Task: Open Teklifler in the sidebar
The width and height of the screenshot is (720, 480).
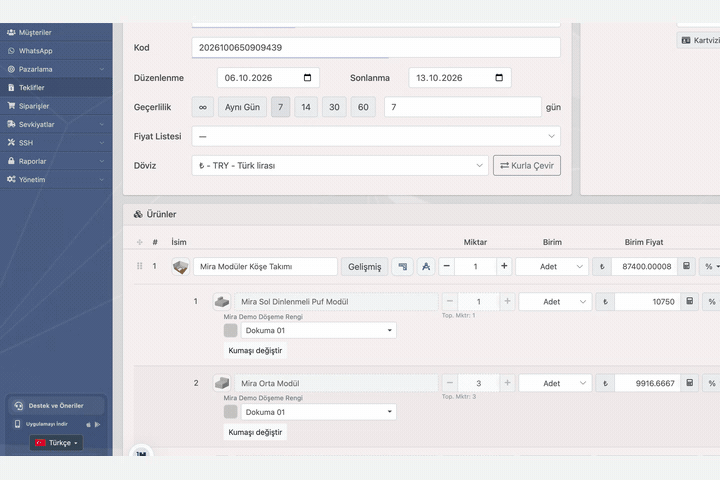Action: point(56,87)
